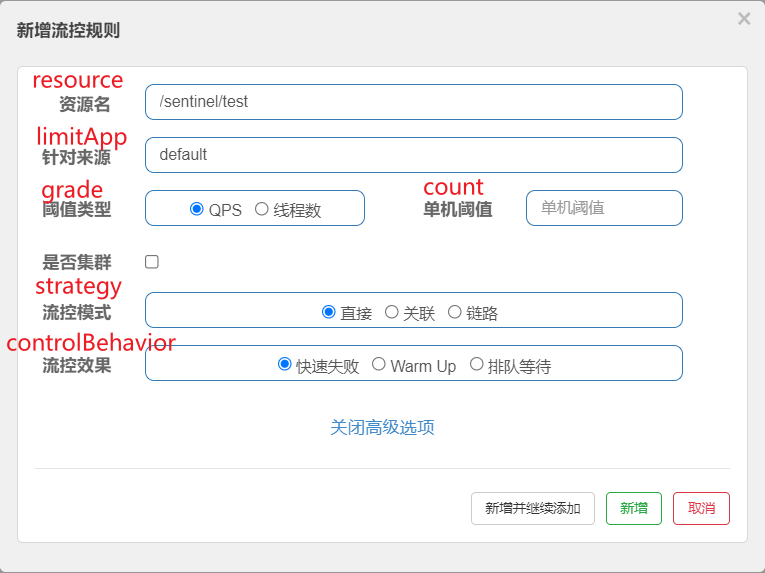765x573 pixels.
Task: Click the 单机阈值 input box
Action: coord(604,208)
